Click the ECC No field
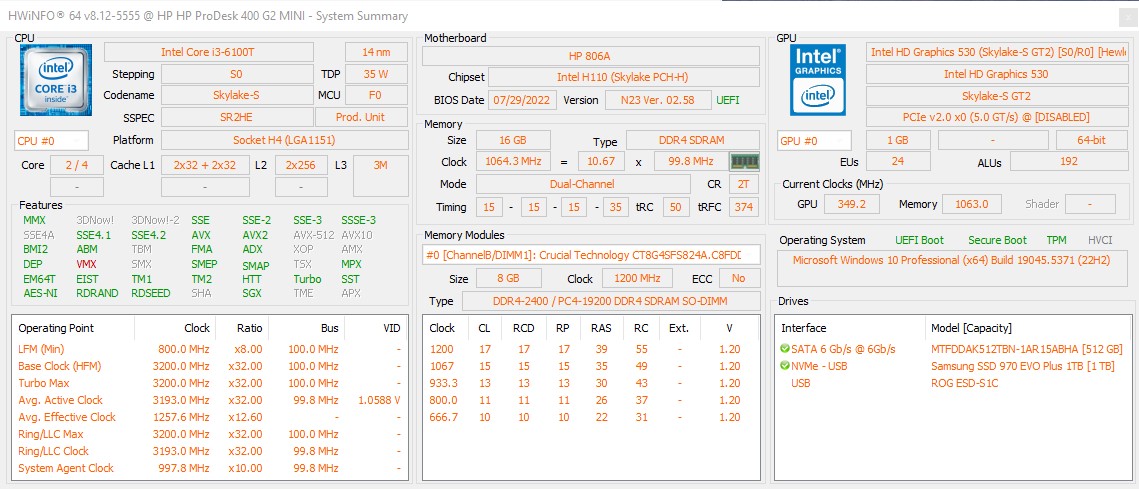1139x489 pixels. (x=739, y=278)
